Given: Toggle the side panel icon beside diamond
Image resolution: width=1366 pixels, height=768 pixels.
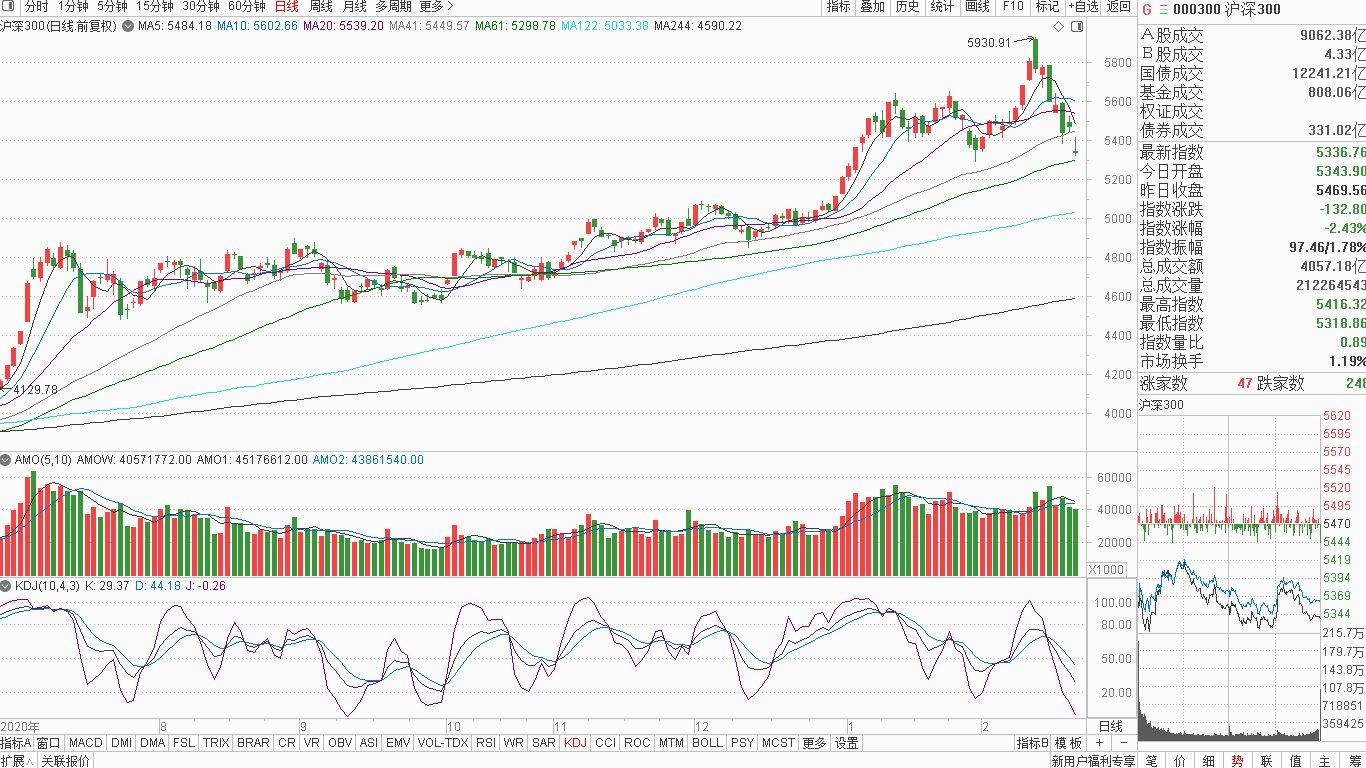Looking at the screenshot, I should click(1076, 26).
